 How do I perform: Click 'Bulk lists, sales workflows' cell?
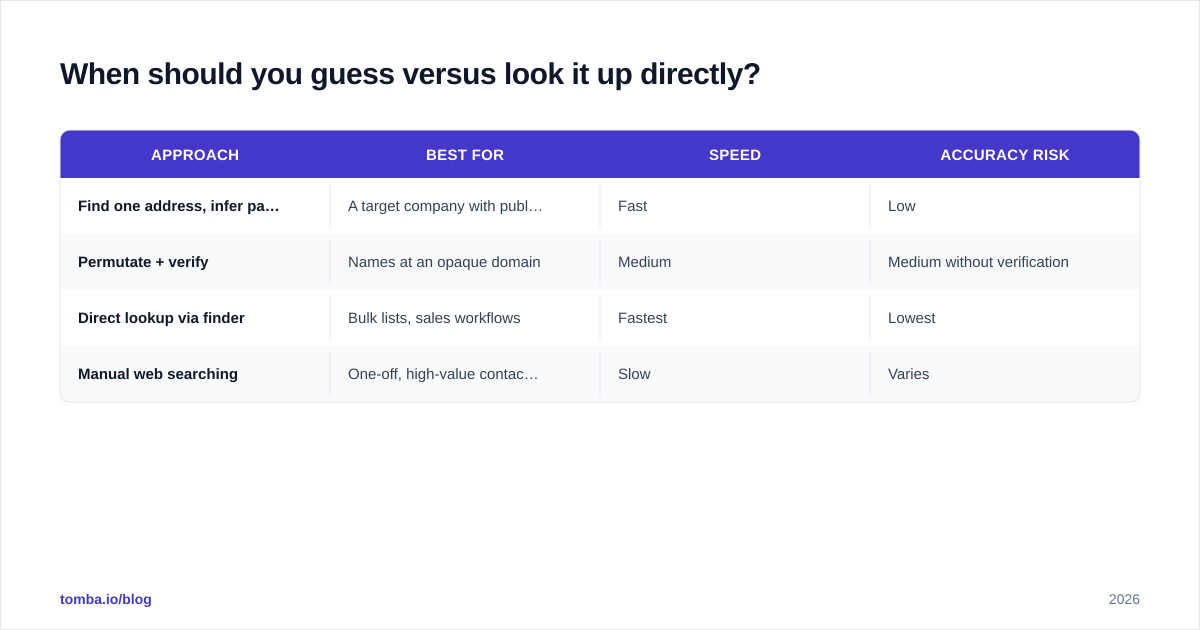(465, 318)
